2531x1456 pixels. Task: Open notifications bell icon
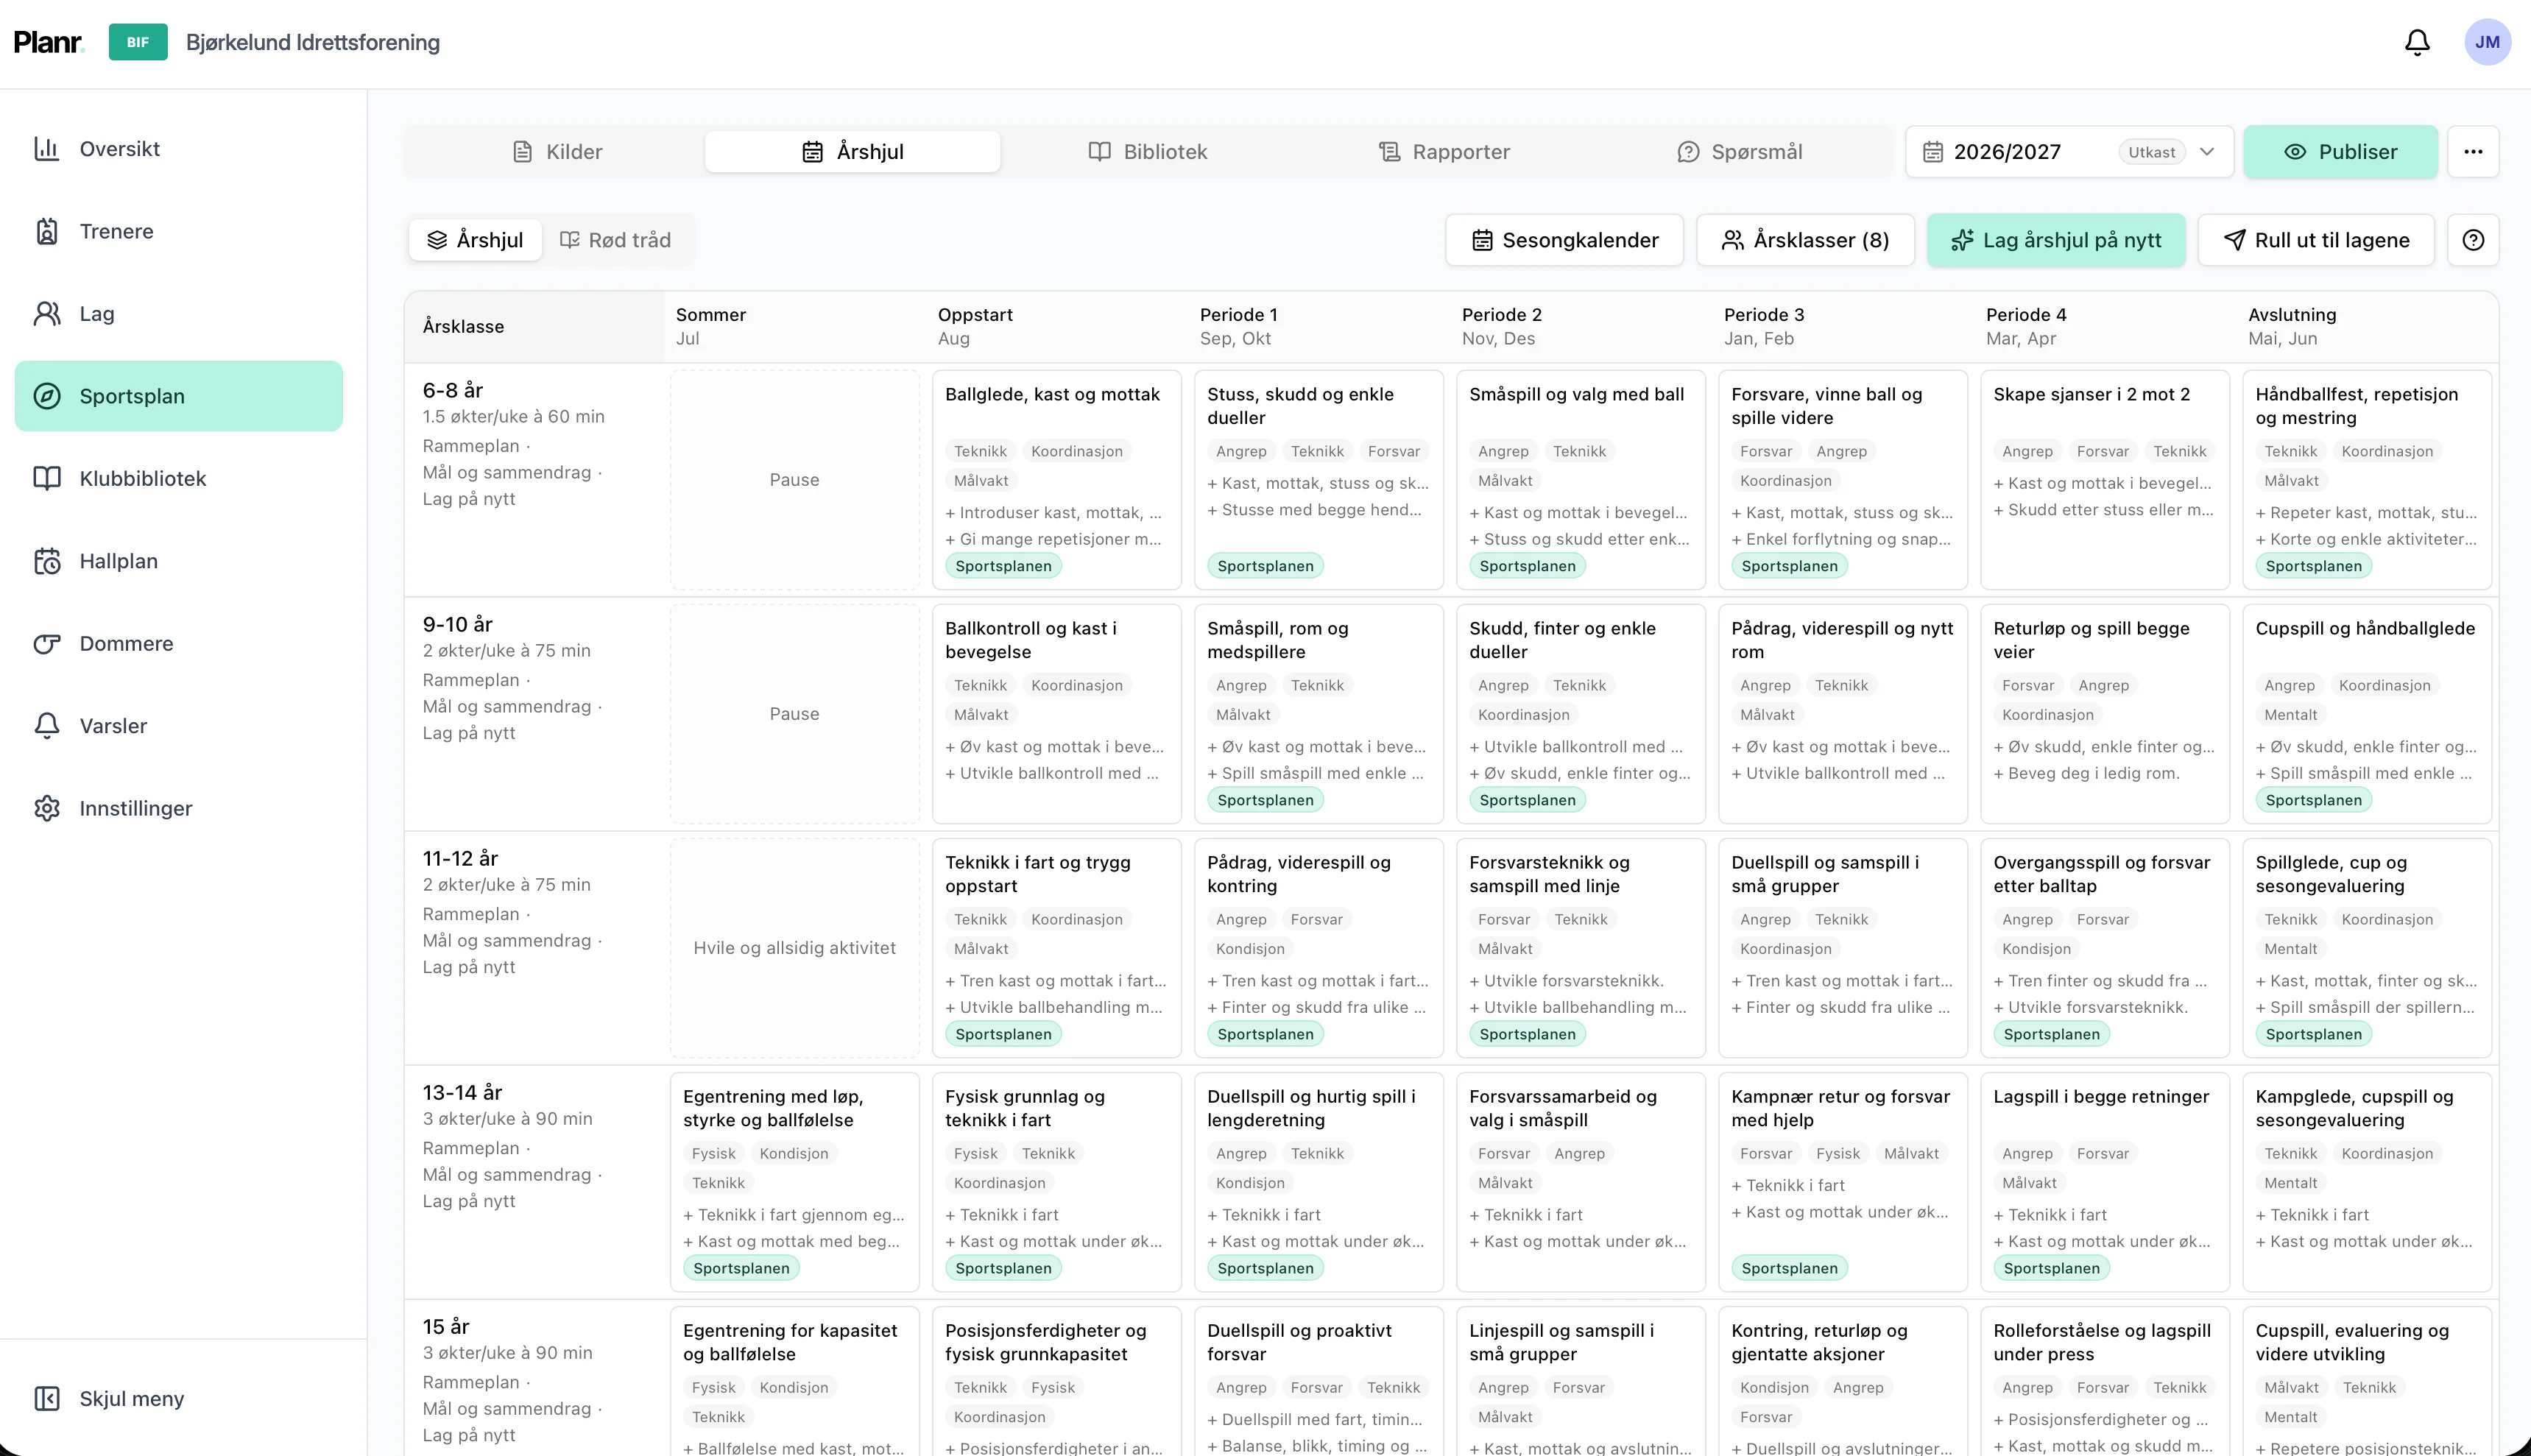pyautogui.click(x=2417, y=42)
